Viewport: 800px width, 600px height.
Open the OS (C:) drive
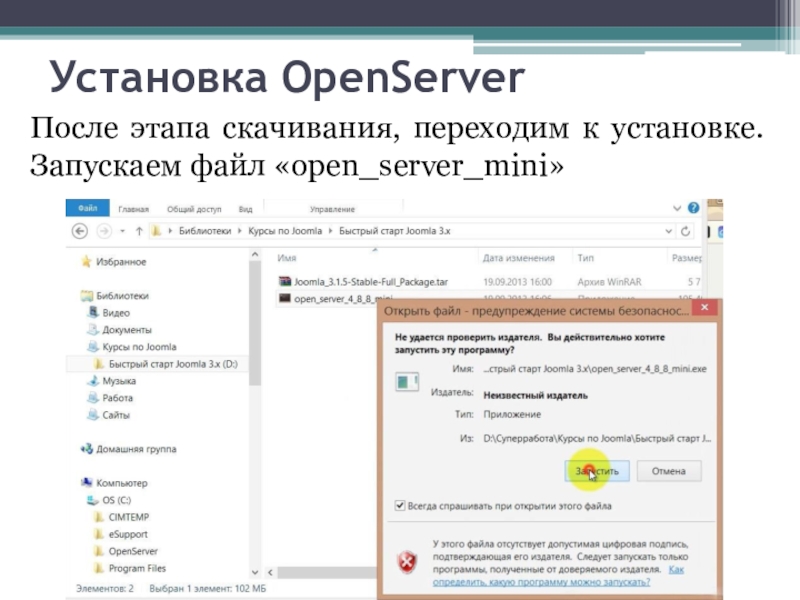(x=116, y=501)
